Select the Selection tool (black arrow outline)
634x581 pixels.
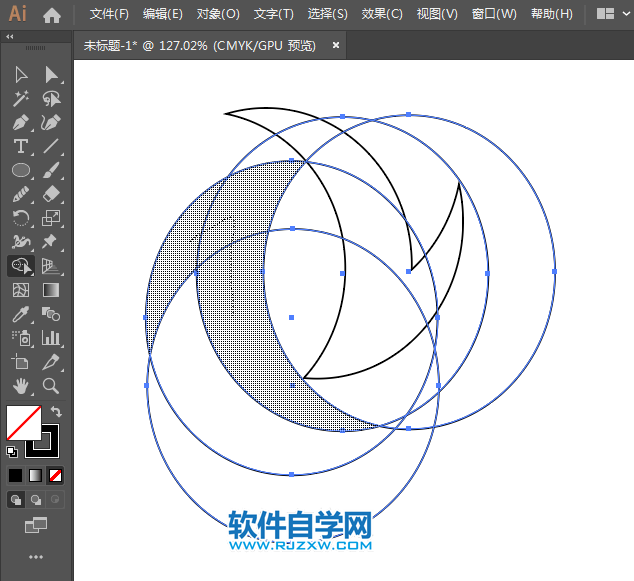coord(21,75)
